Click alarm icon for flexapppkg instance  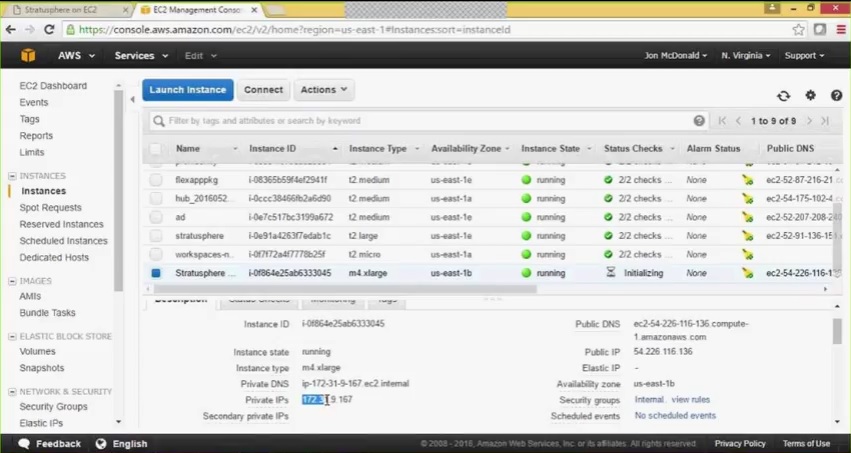[748, 180]
